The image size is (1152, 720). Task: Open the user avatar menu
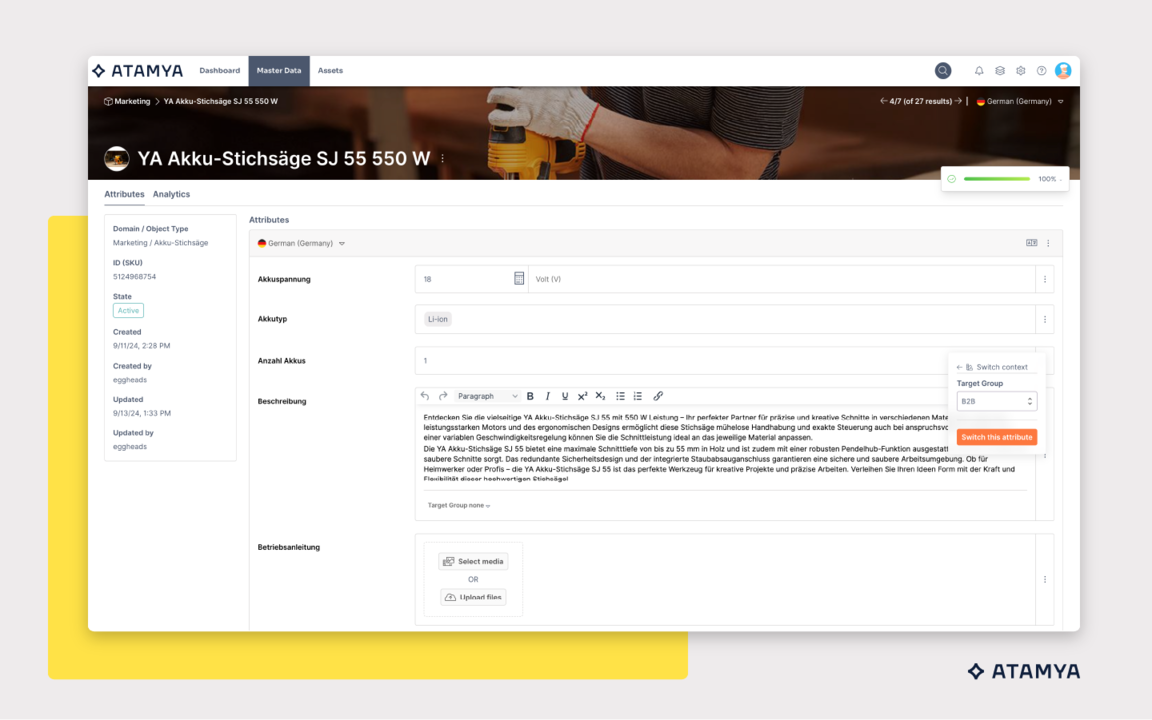click(x=1062, y=71)
